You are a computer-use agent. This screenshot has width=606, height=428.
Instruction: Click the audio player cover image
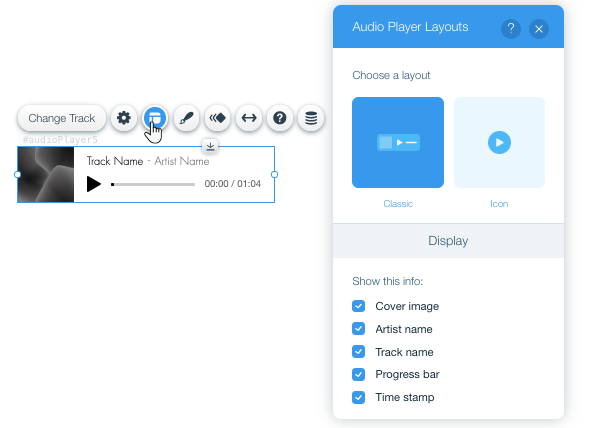point(46,174)
